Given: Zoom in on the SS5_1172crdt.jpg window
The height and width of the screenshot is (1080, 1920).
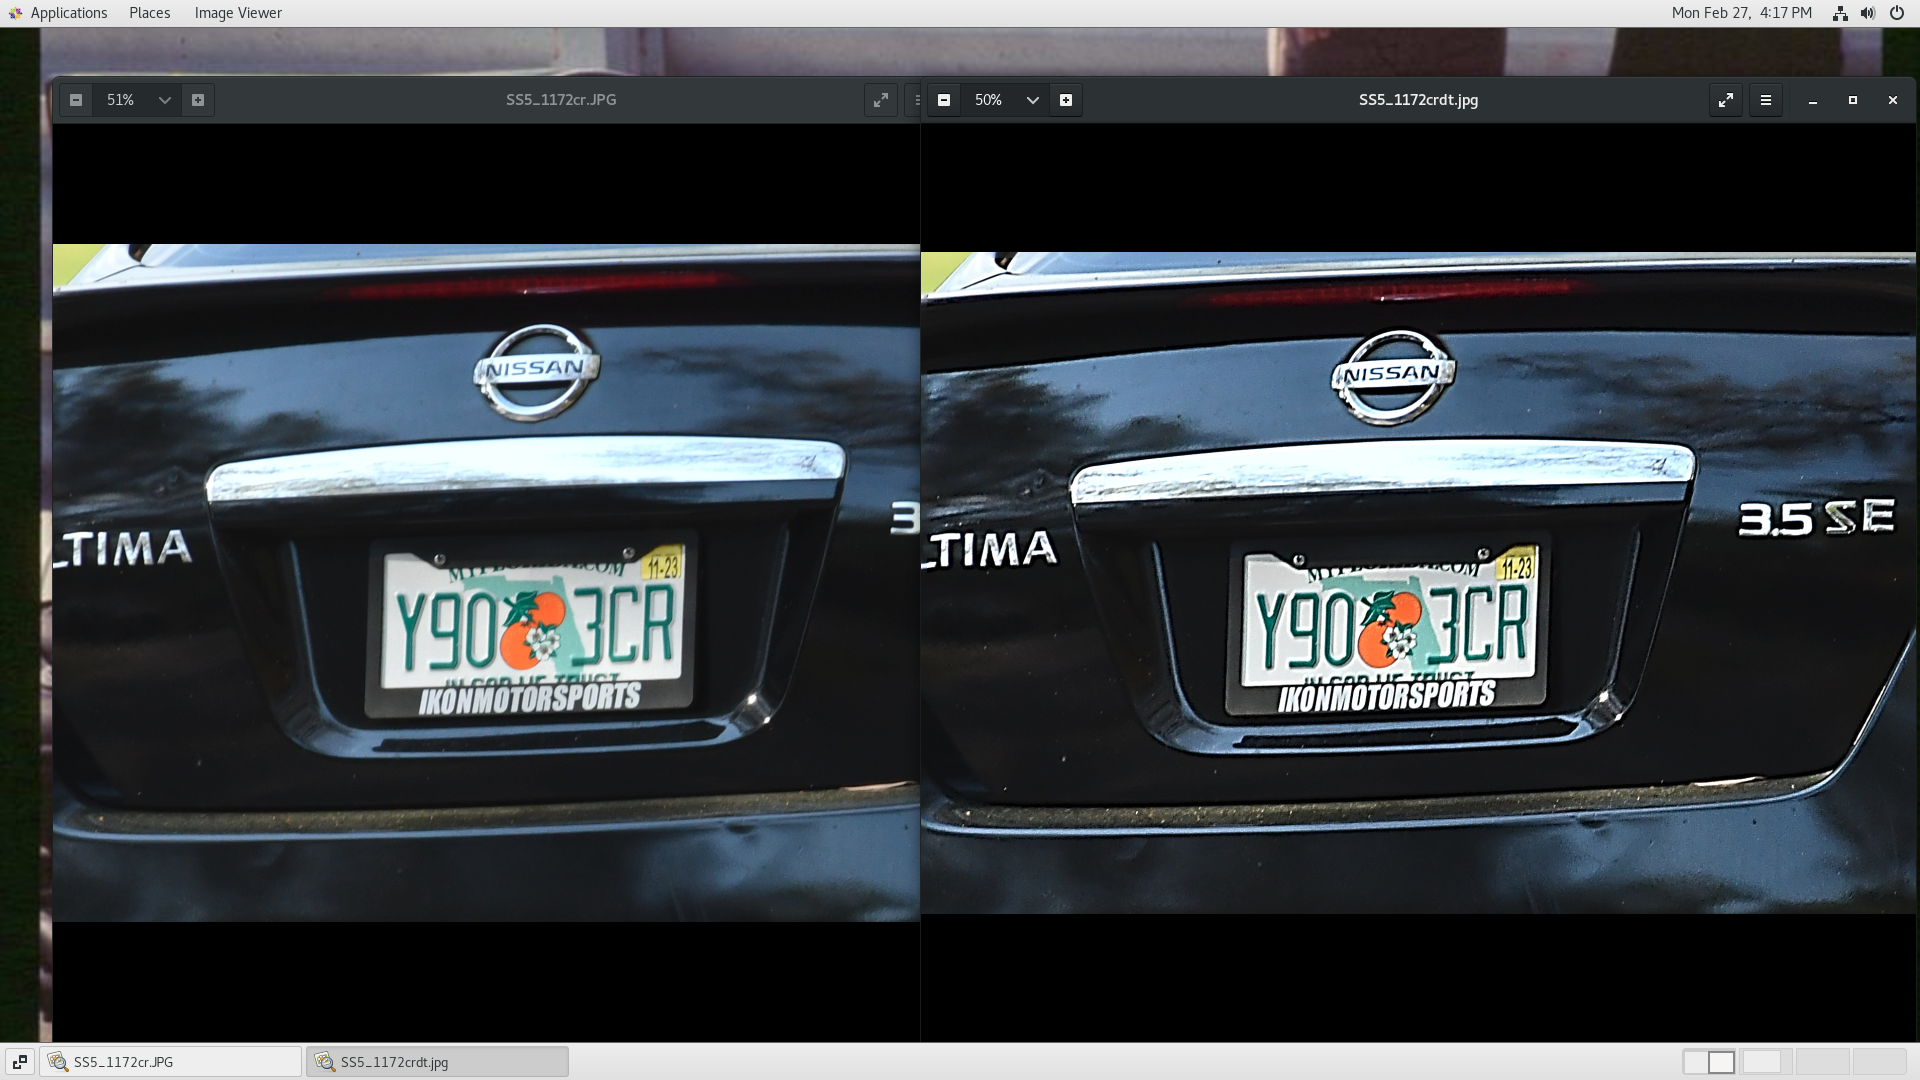Looking at the screenshot, I should tap(1066, 100).
